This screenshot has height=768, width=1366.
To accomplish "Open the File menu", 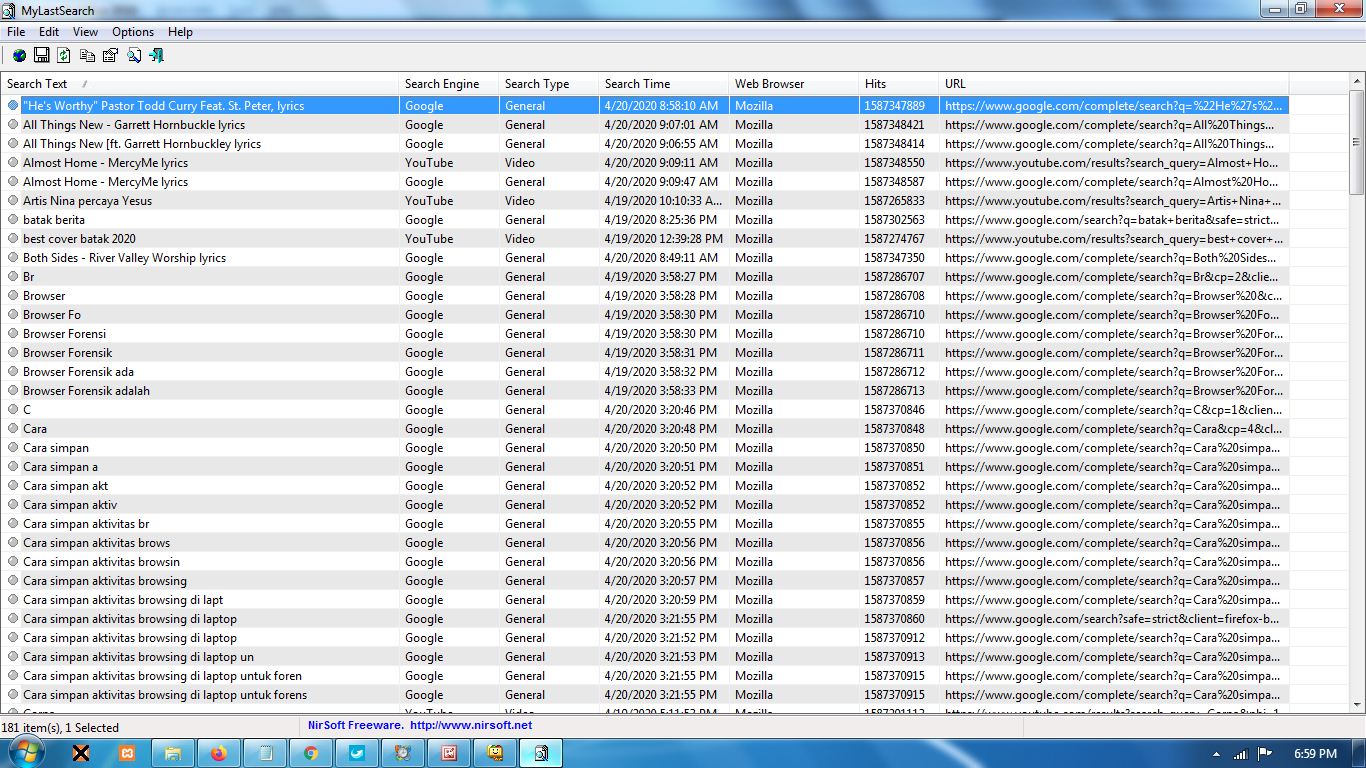I will [x=16, y=32].
